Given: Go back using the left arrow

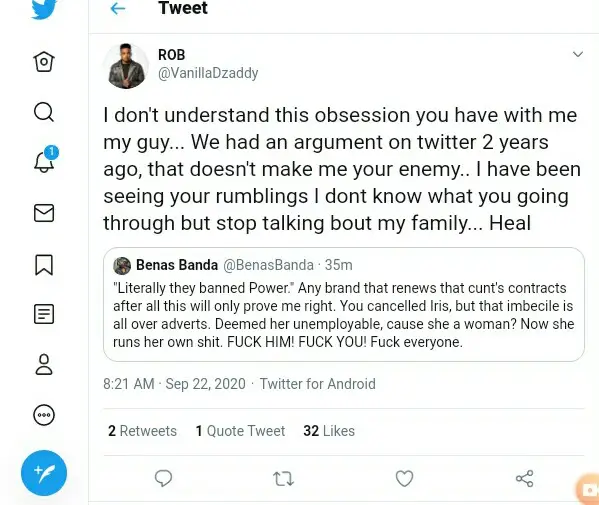Looking at the screenshot, I should [118, 8].
